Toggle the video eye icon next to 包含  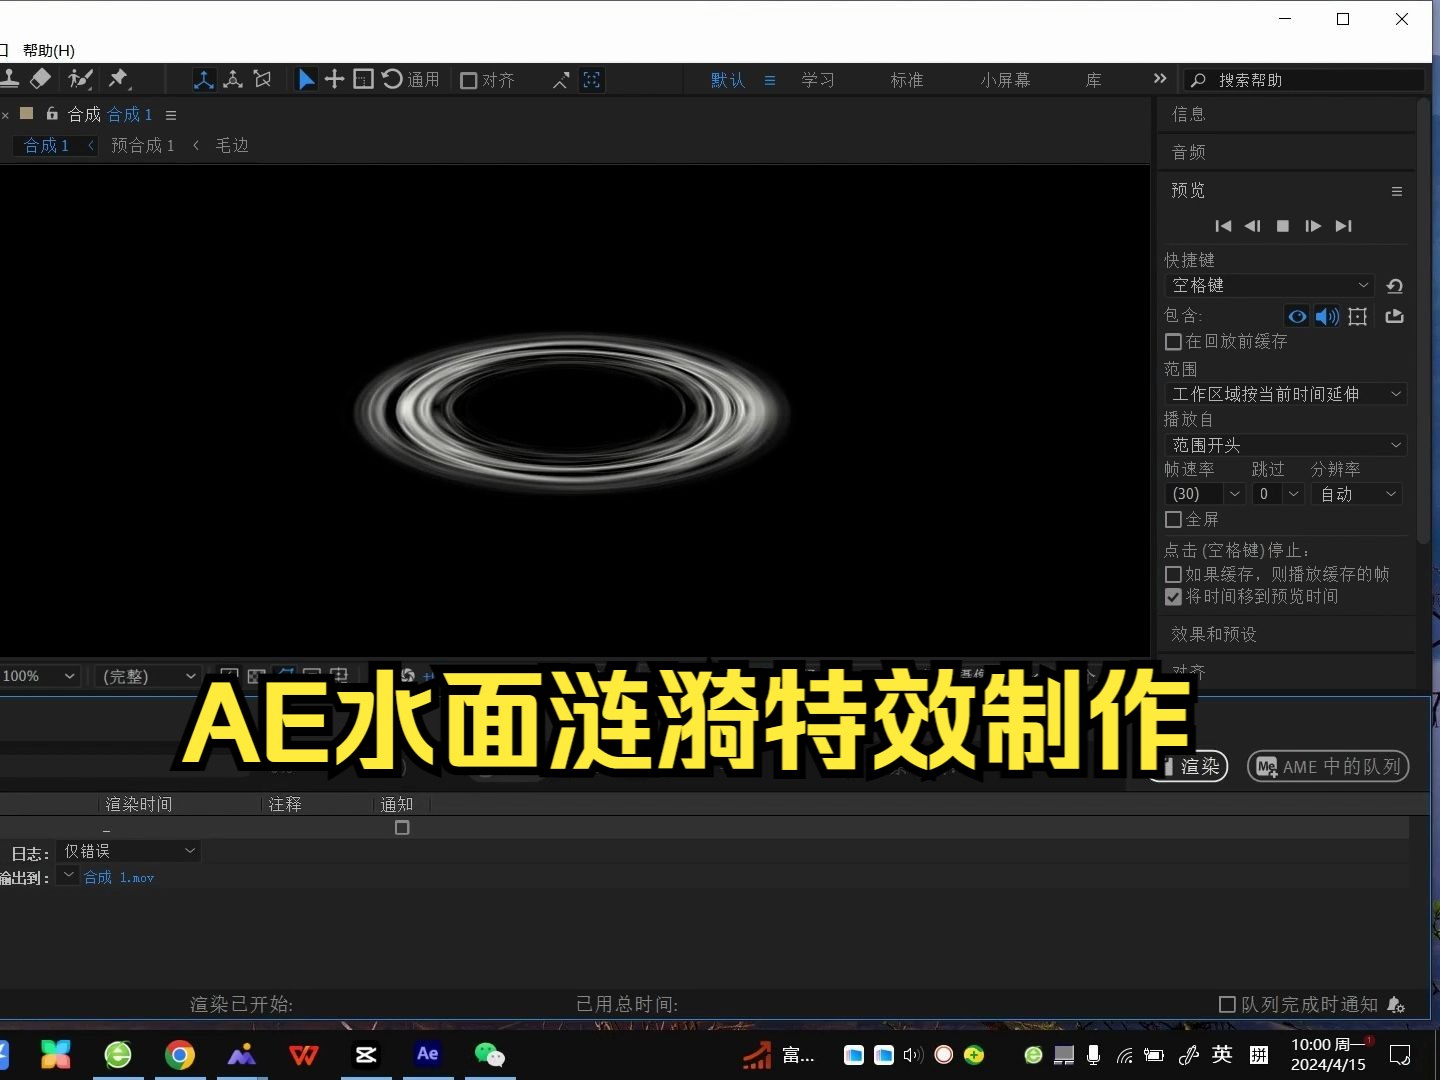1297,316
